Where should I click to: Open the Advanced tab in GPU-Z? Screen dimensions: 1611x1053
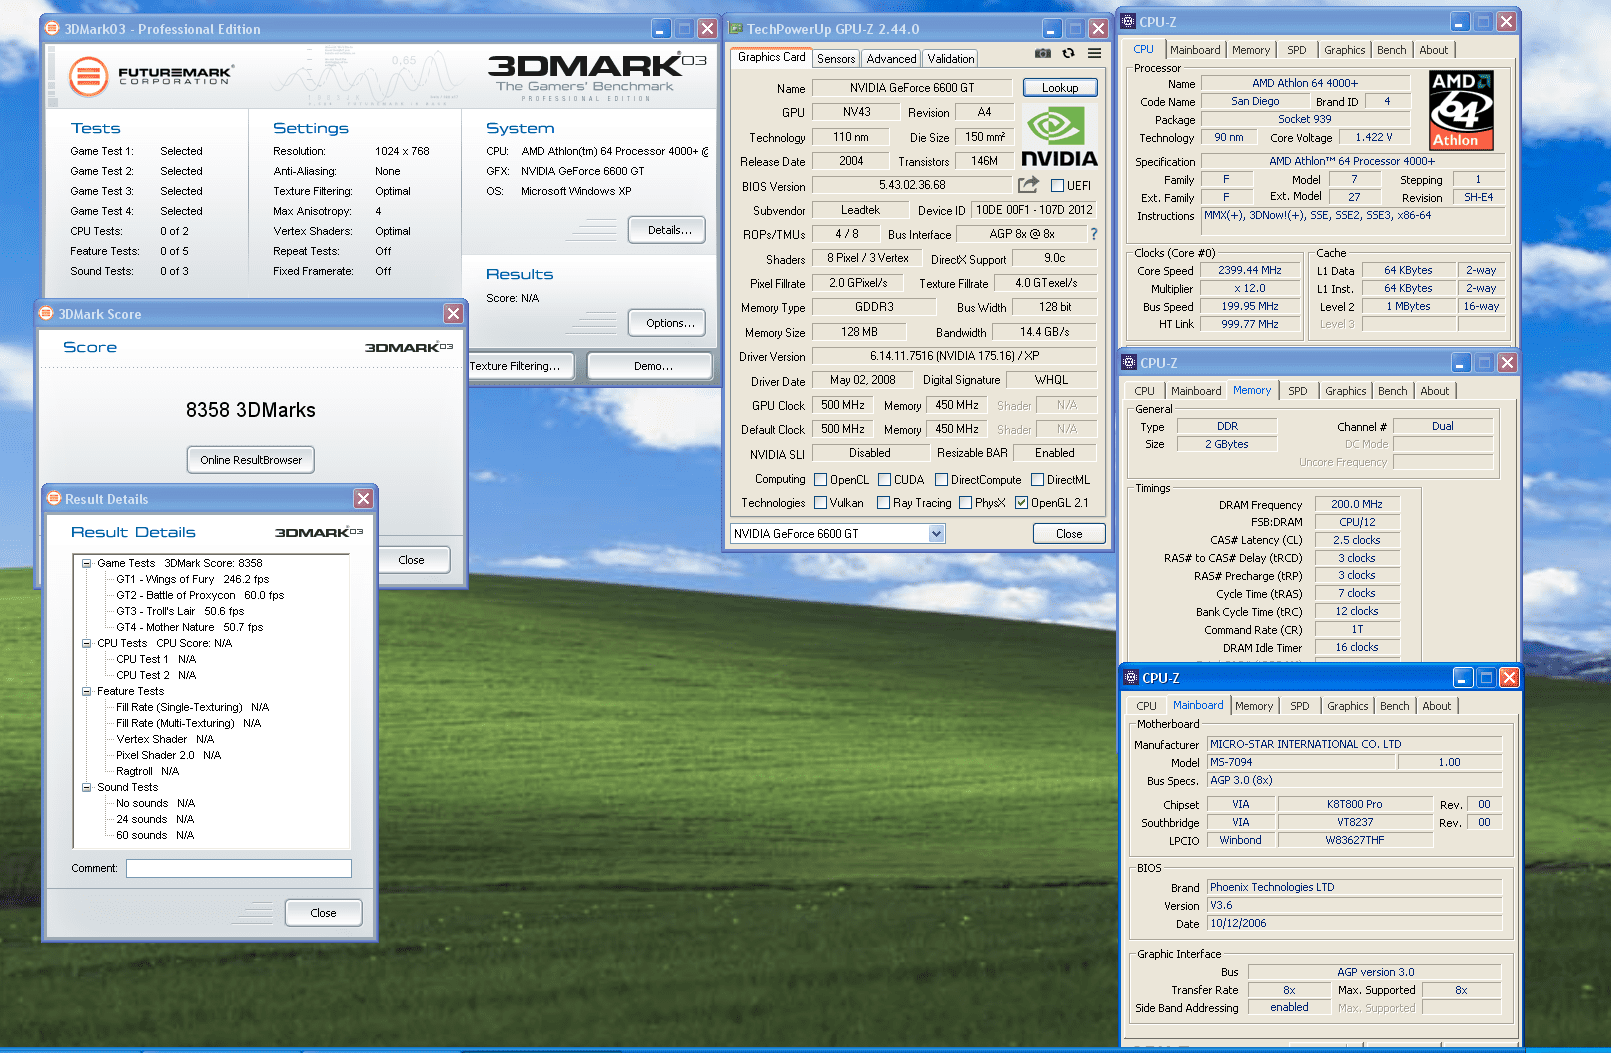tap(891, 59)
